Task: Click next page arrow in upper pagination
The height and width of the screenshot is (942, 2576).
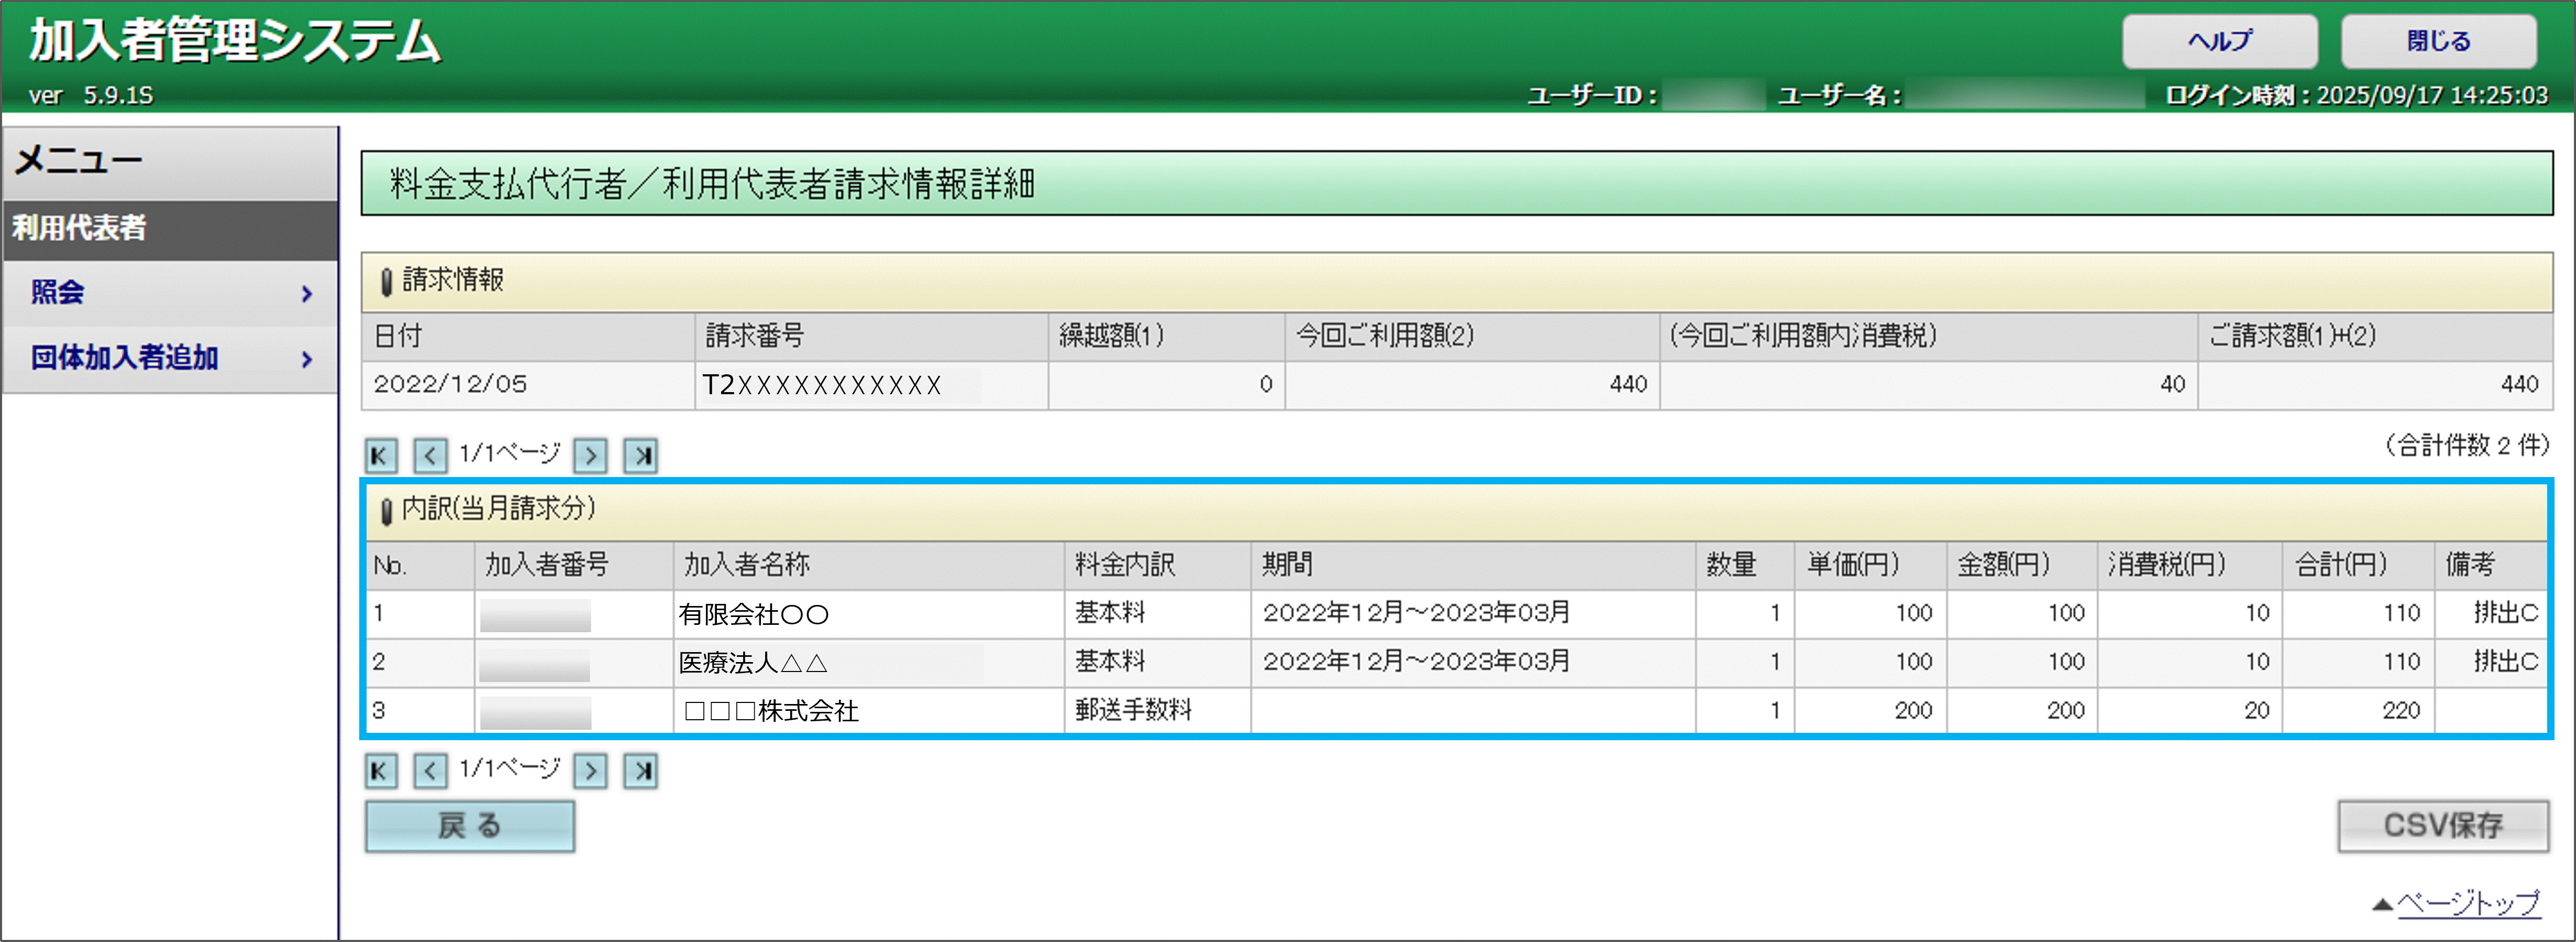Action: [590, 456]
